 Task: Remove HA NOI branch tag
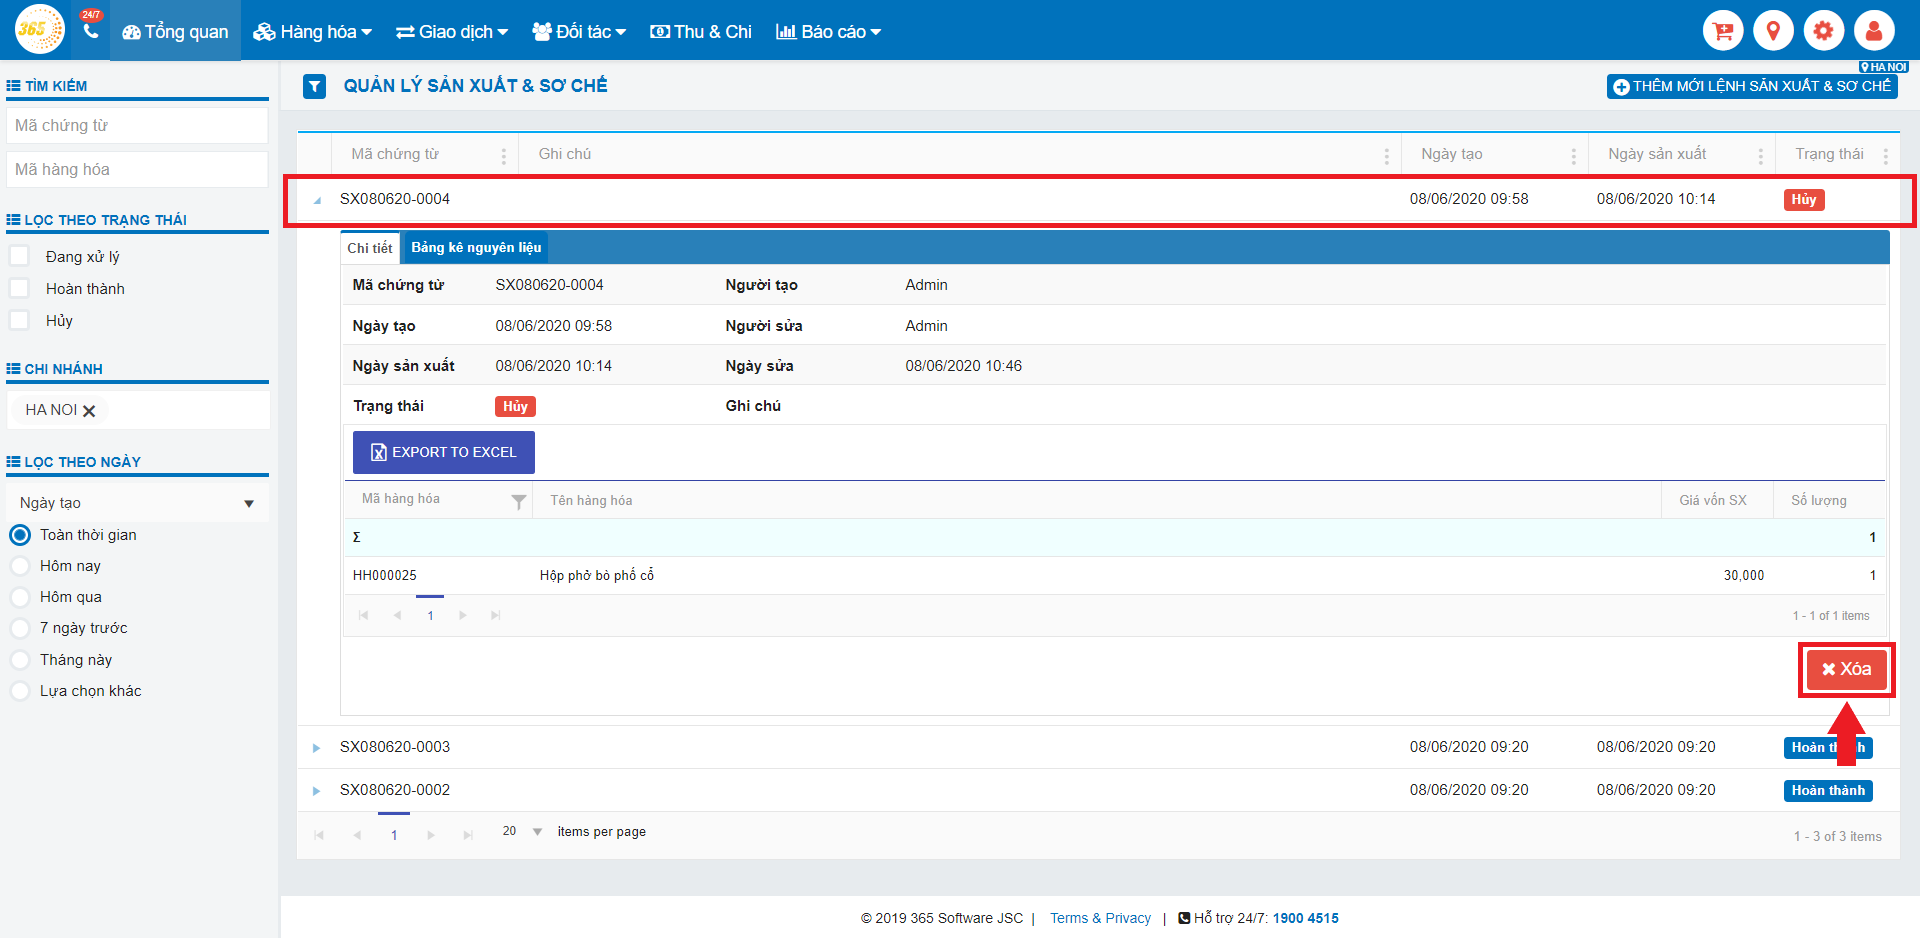point(89,411)
